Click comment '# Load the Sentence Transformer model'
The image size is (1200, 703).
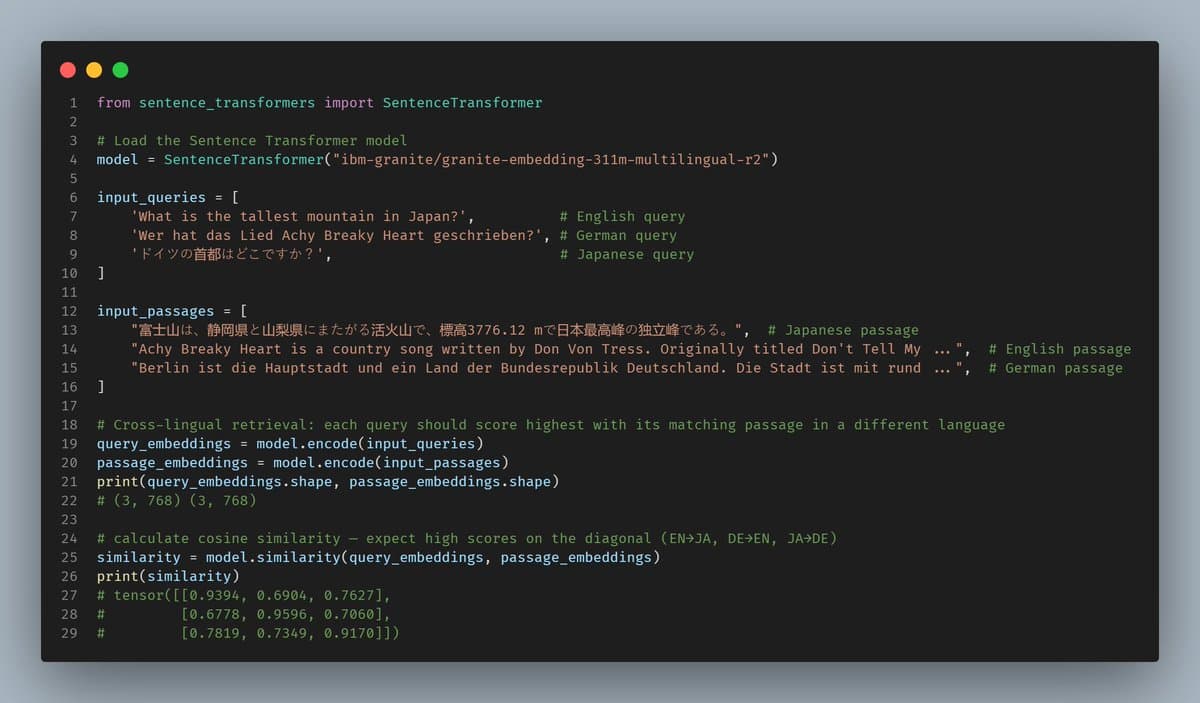pyautogui.click(x=252, y=140)
